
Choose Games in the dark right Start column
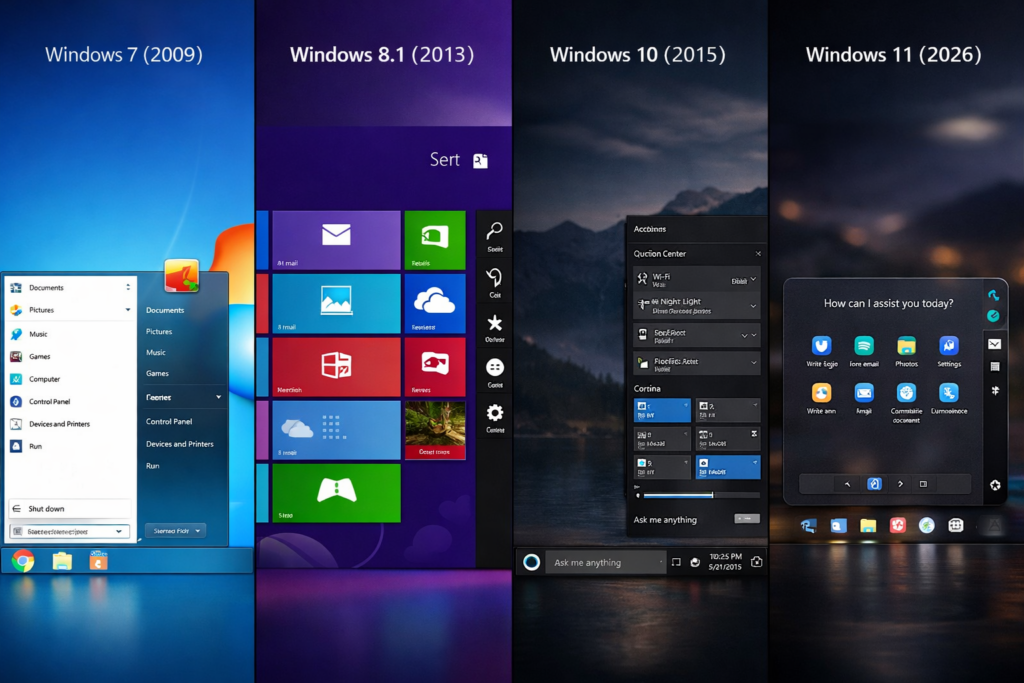(x=157, y=374)
